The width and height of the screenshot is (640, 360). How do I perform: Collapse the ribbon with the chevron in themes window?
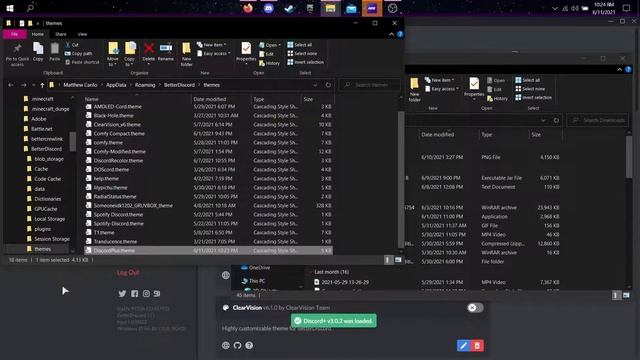pyautogui.click(x=391, y=34)
